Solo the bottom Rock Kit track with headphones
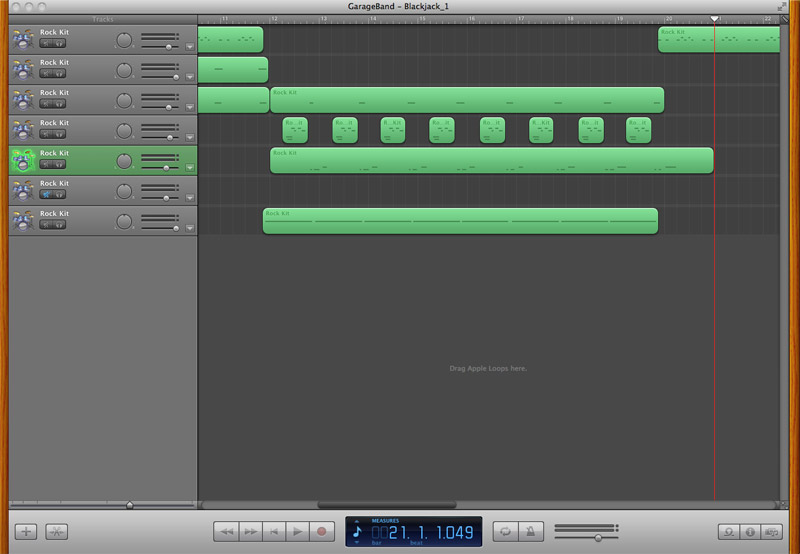Image resolution: width=800 pixels, height=554 pixels. [59, 225]
